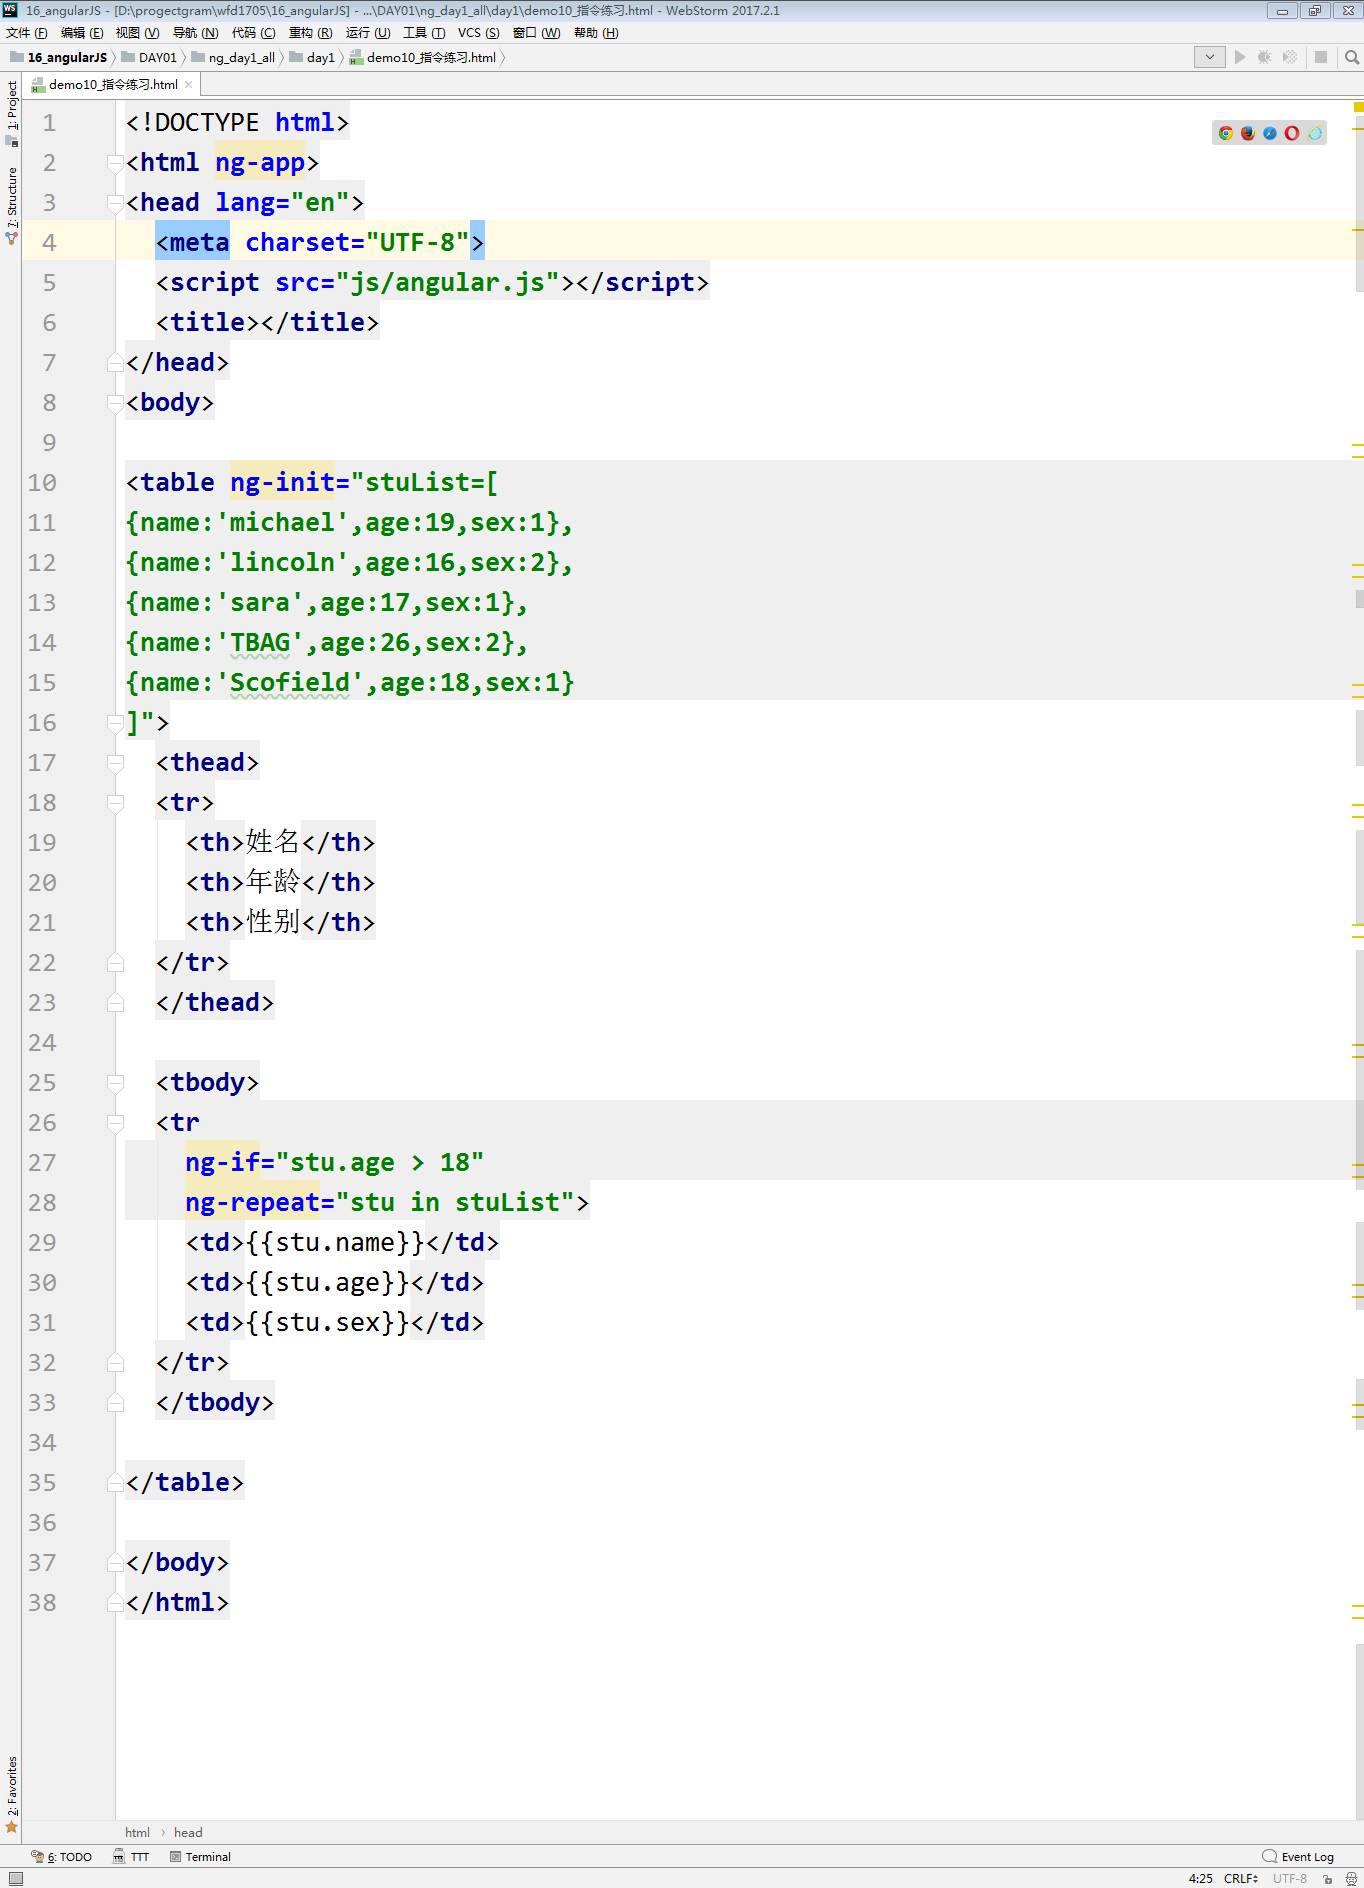Toggle read-only lock icon in status bar
Screen dimensions: 1364x1888
tap(1327, 1879)
